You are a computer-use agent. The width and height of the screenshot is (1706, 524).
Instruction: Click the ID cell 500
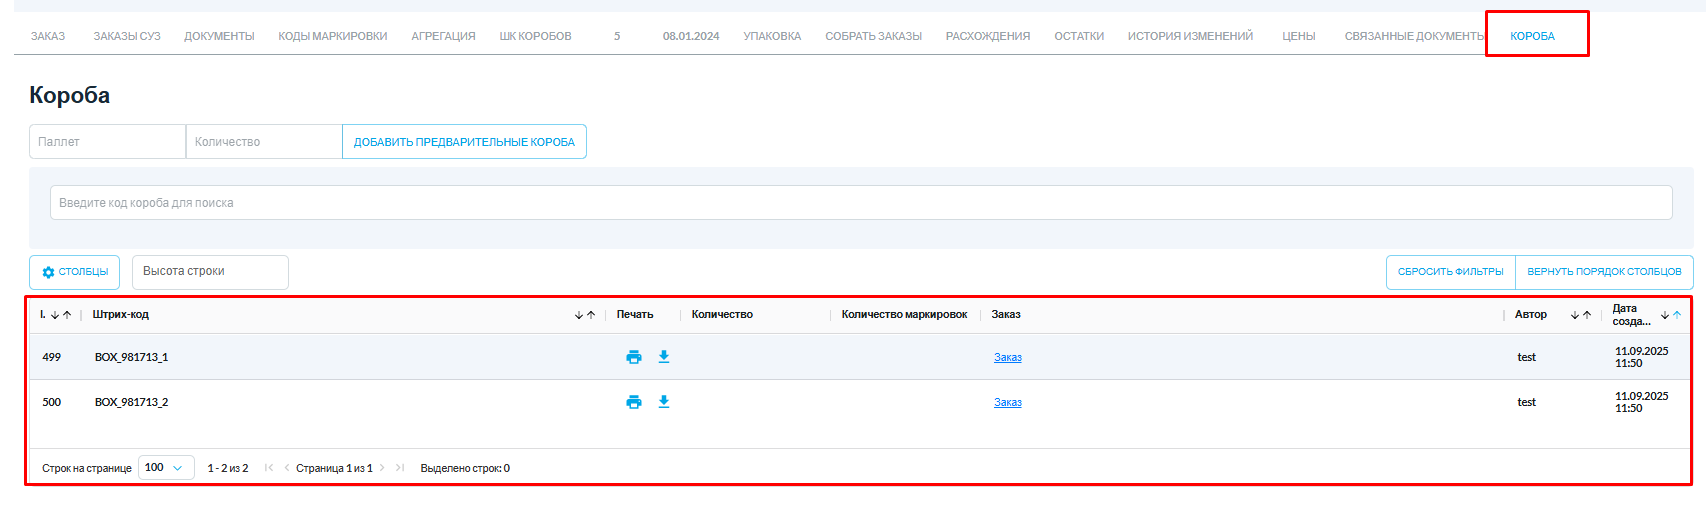(x=52, y=402)
